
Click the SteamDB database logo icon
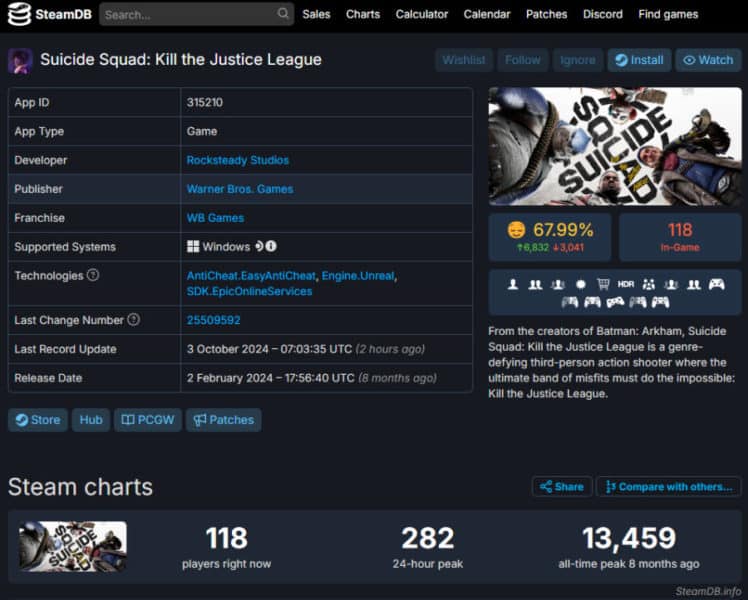pyautogui.click(x=19, y=14)
